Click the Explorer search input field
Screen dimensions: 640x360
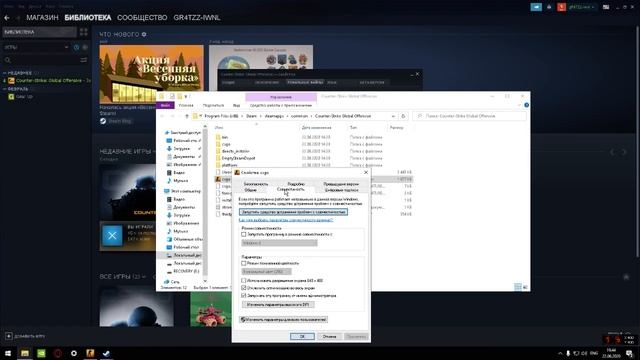(x=469, y=116)
